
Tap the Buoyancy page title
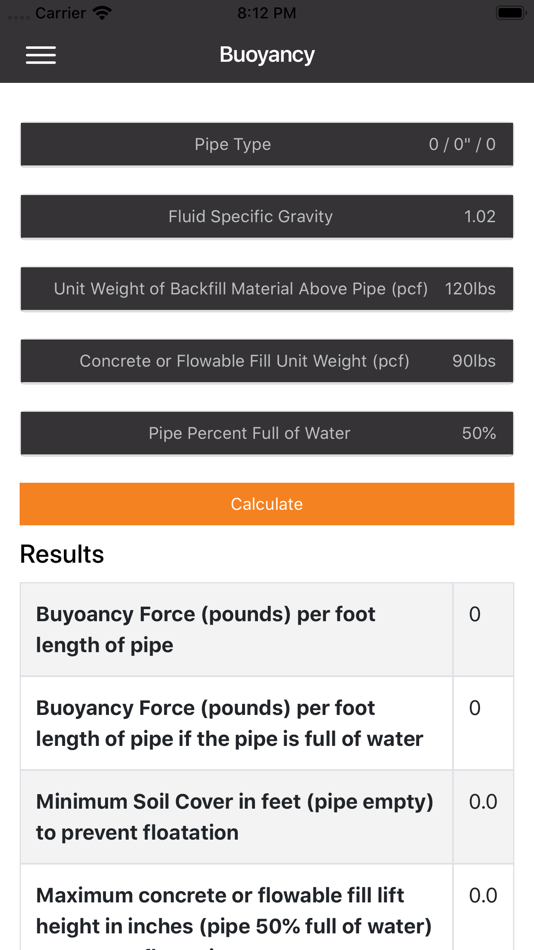[x=267, y=55]
